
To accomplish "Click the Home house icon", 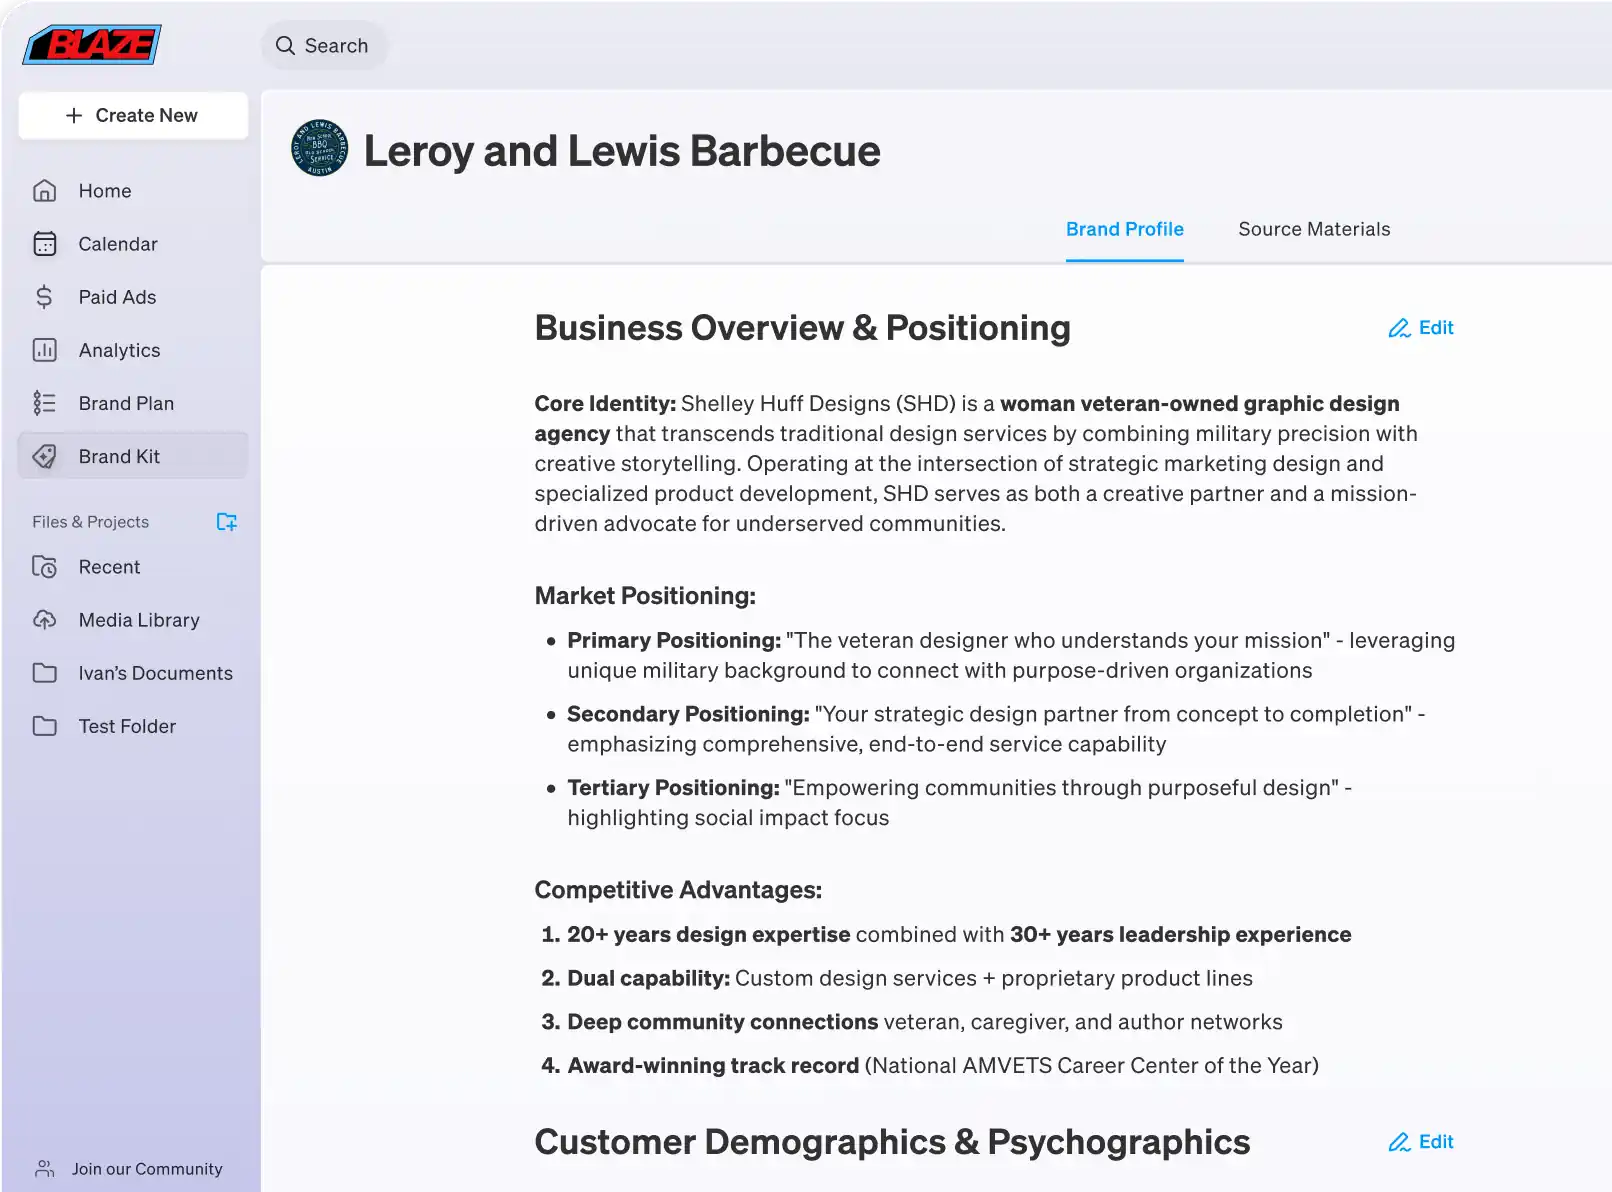I will coord(45,191).
